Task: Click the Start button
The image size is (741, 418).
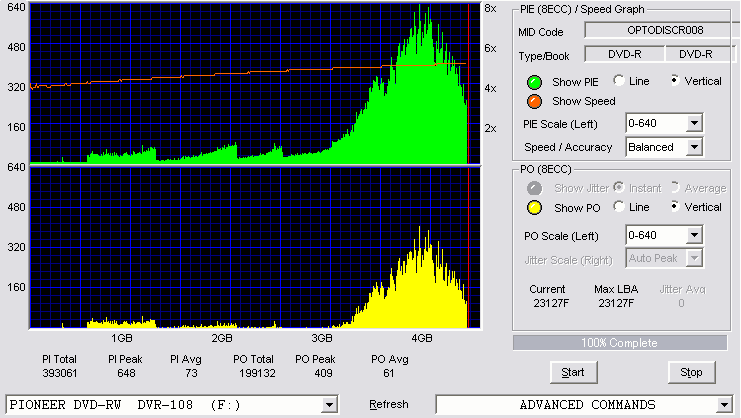Action: pos(573,373)
